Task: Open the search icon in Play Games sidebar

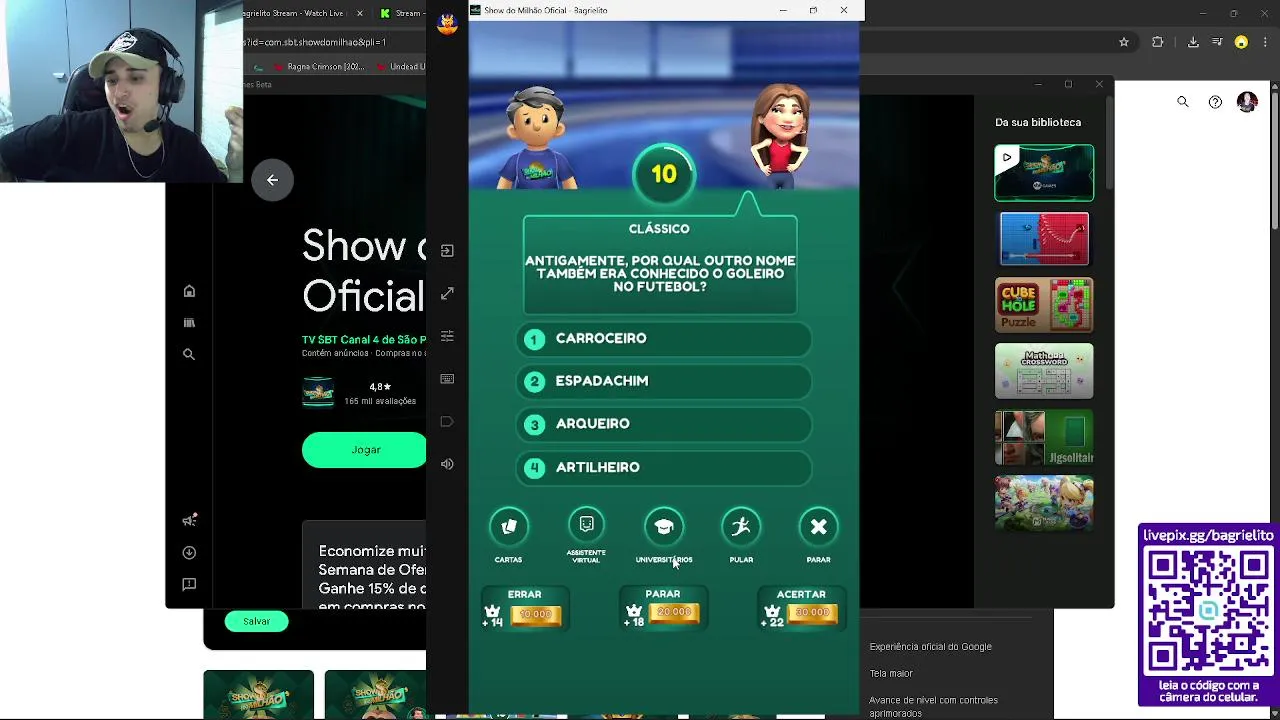Action: pos(189,354)
